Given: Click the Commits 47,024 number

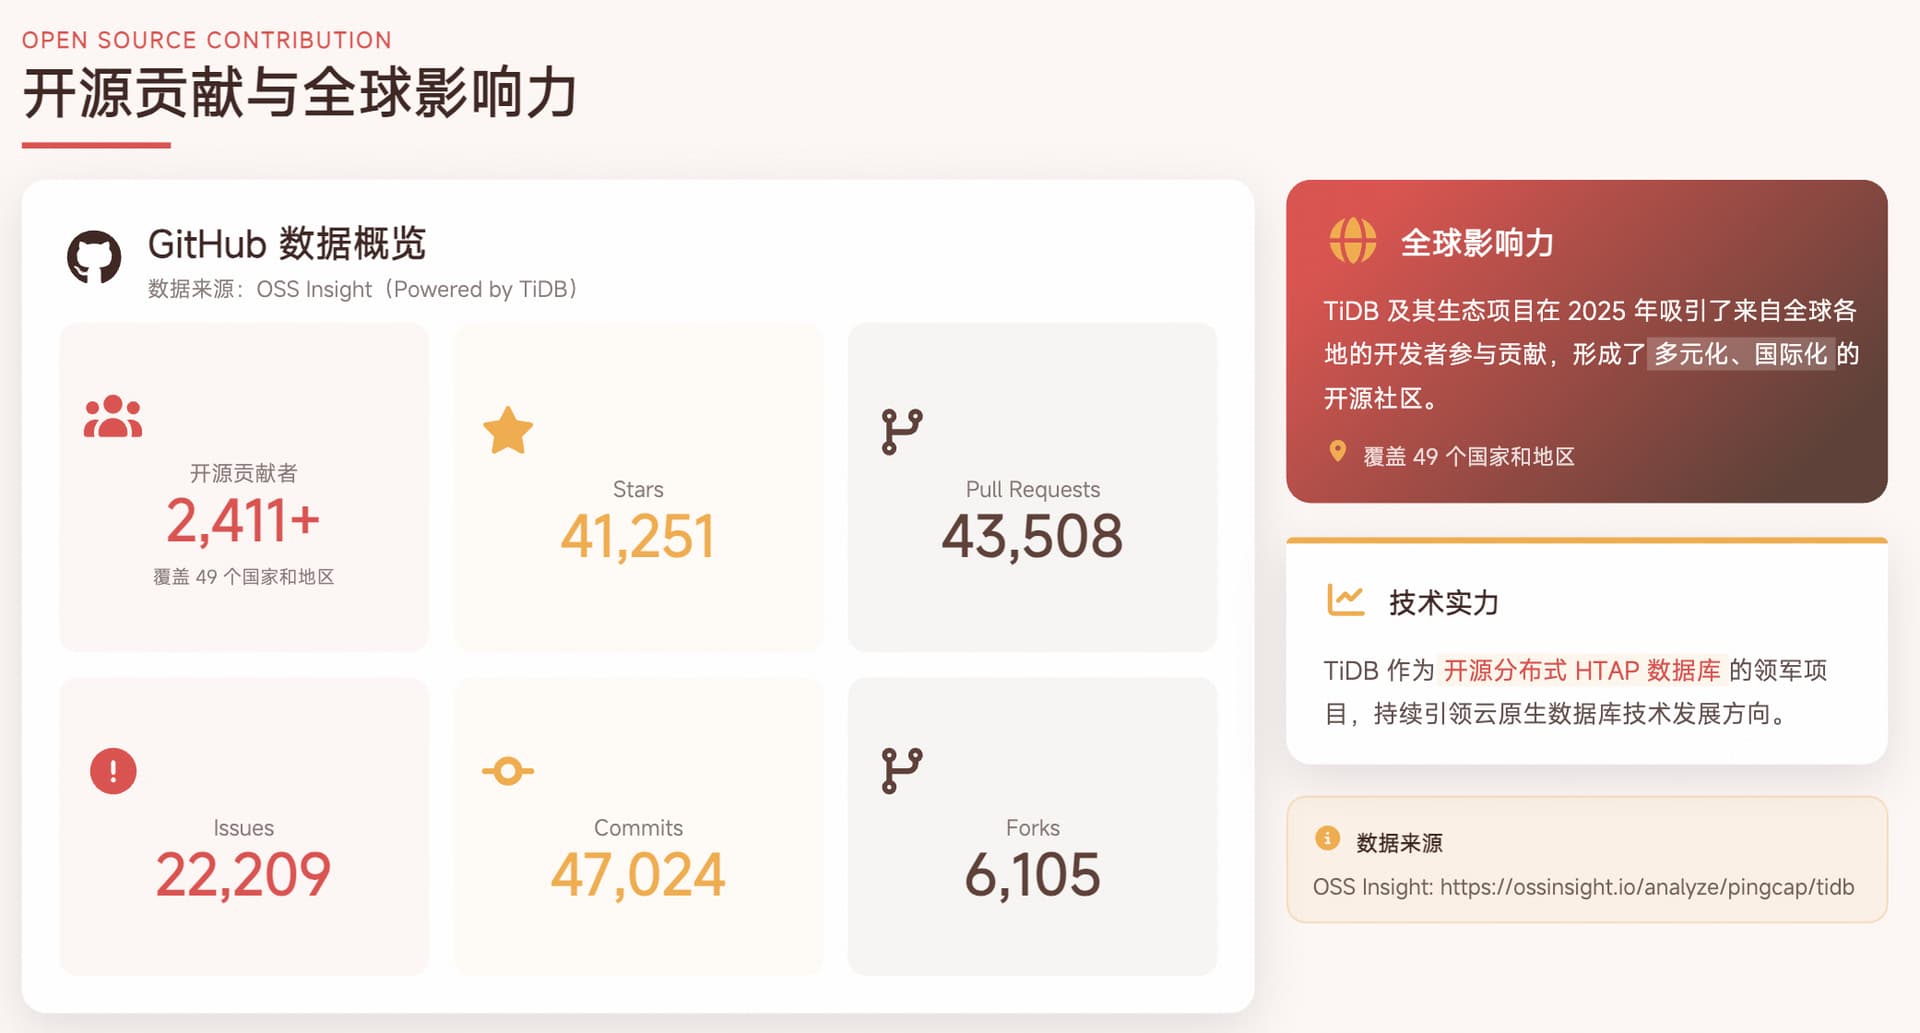Looking at the screenshot, I should pos(638,875).
